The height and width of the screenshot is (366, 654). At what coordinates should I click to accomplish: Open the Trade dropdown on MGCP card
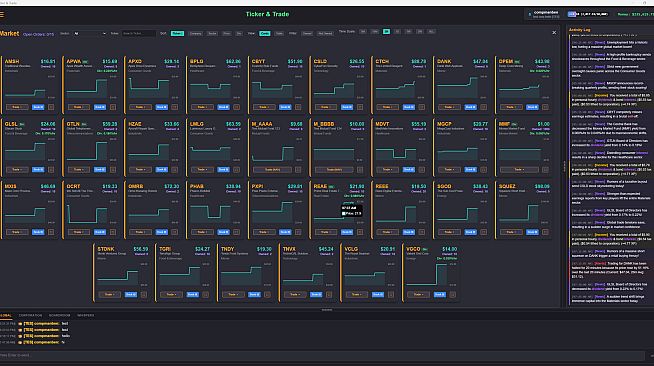click(449, 170)
